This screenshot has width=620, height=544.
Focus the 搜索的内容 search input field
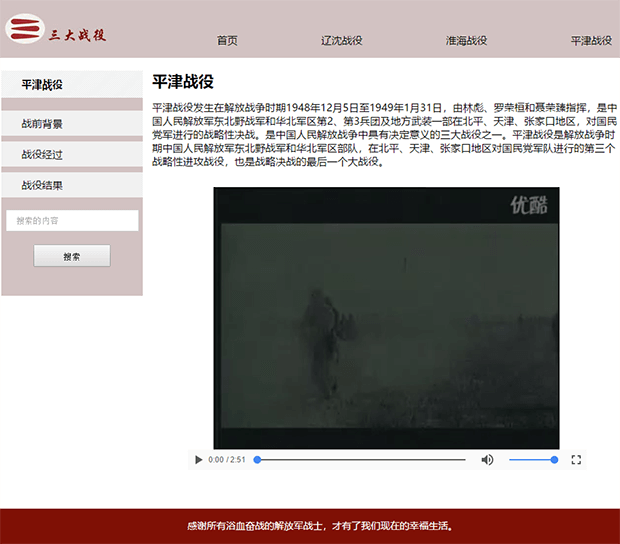pos(72,221)
